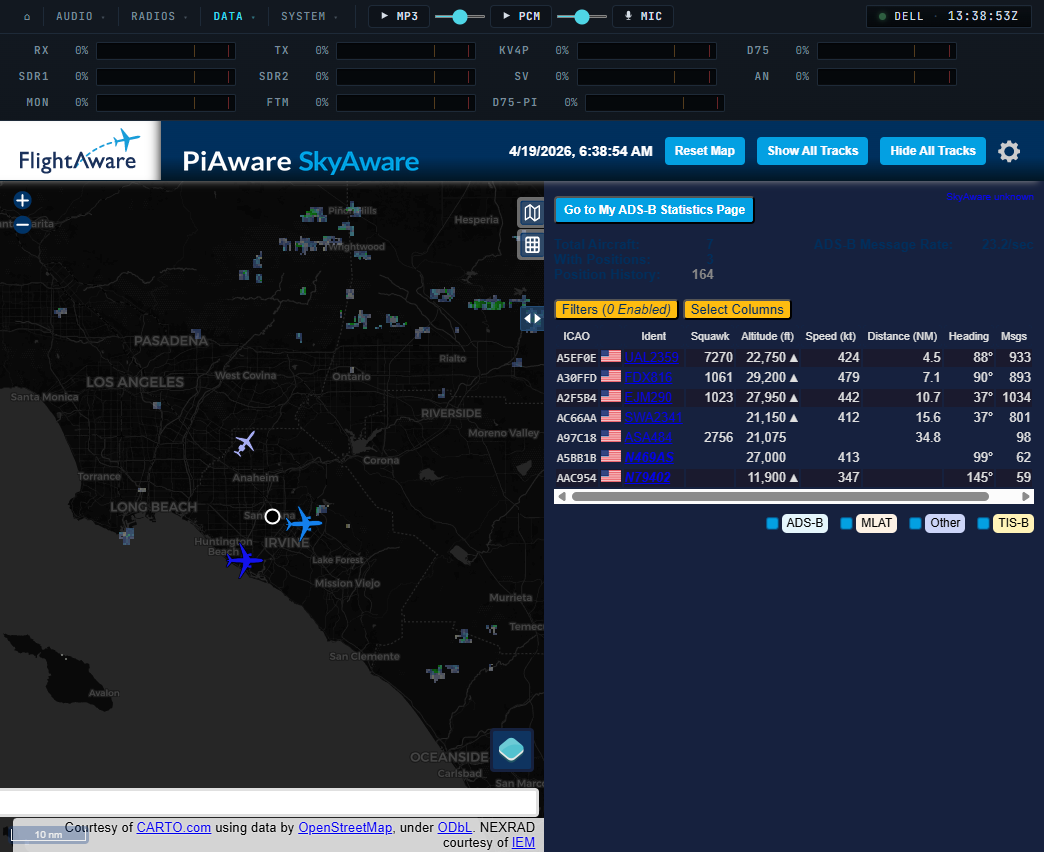Open the DATA menu
Image resolution: width=1044 pixels, height=852 pixels.
(234, 16)
